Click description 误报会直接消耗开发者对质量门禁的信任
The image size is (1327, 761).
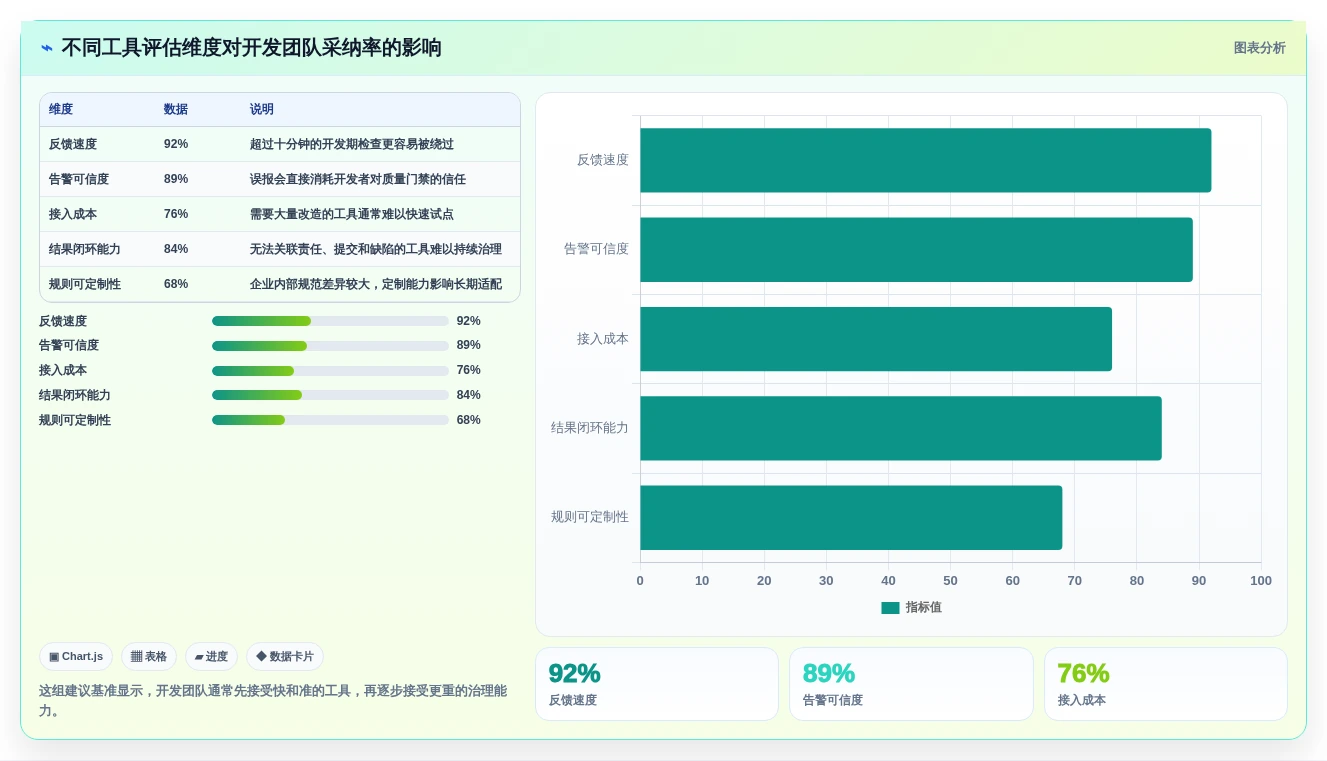(358, 179)
